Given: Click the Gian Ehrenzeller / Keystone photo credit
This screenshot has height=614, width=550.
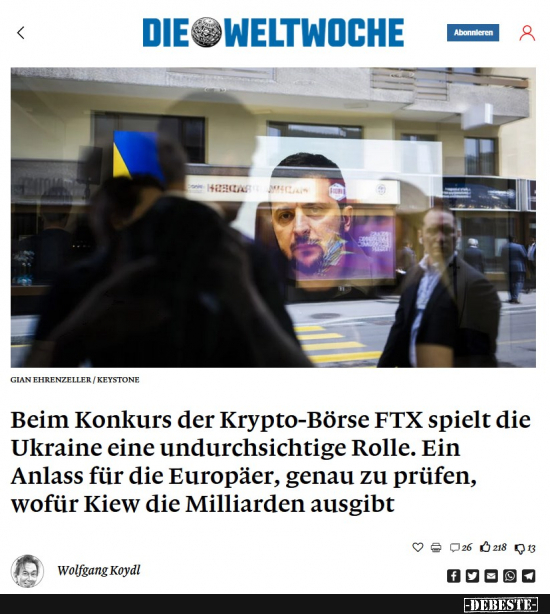Looking at the screenshot, I should pyautogui.click(x=75, y=380).
